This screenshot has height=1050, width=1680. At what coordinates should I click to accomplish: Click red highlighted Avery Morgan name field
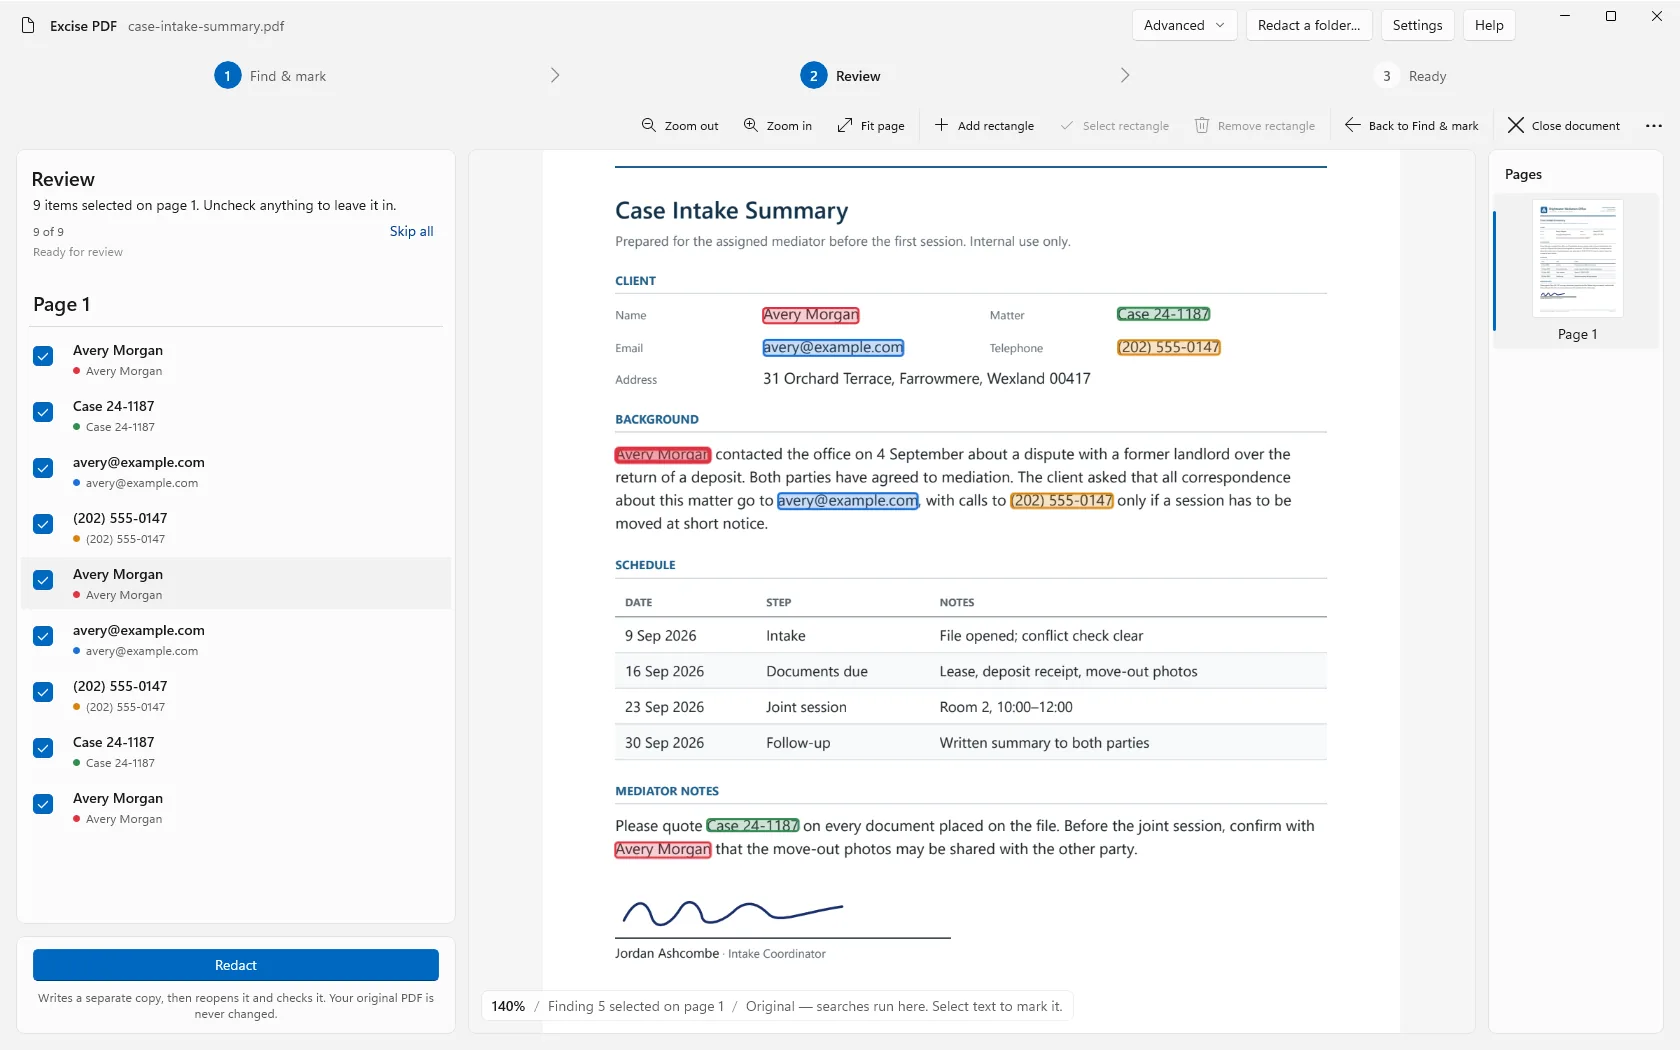810,314
